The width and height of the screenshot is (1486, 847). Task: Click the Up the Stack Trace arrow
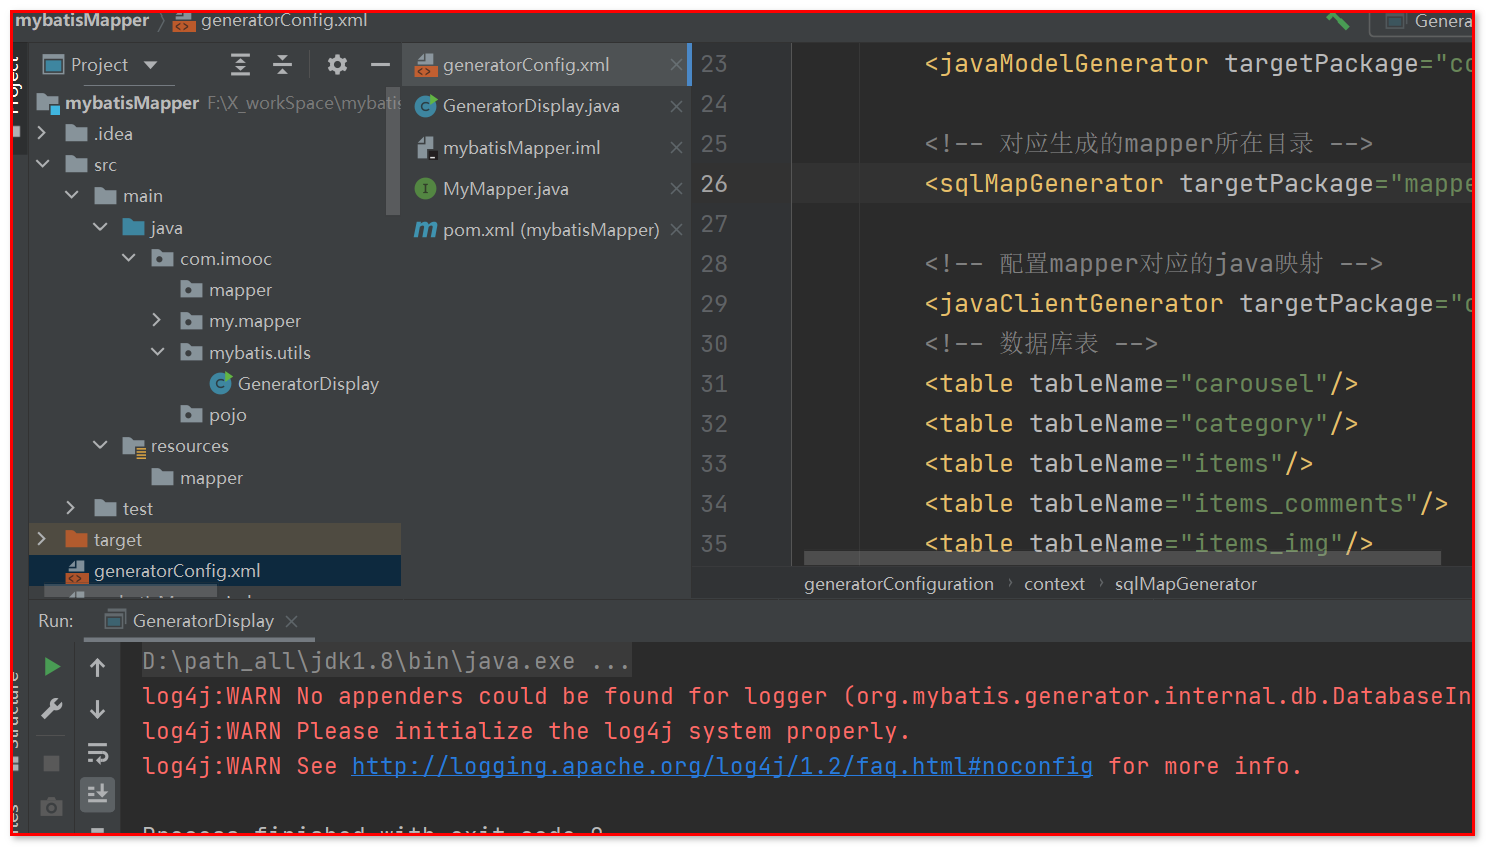(x=97, y=667)
